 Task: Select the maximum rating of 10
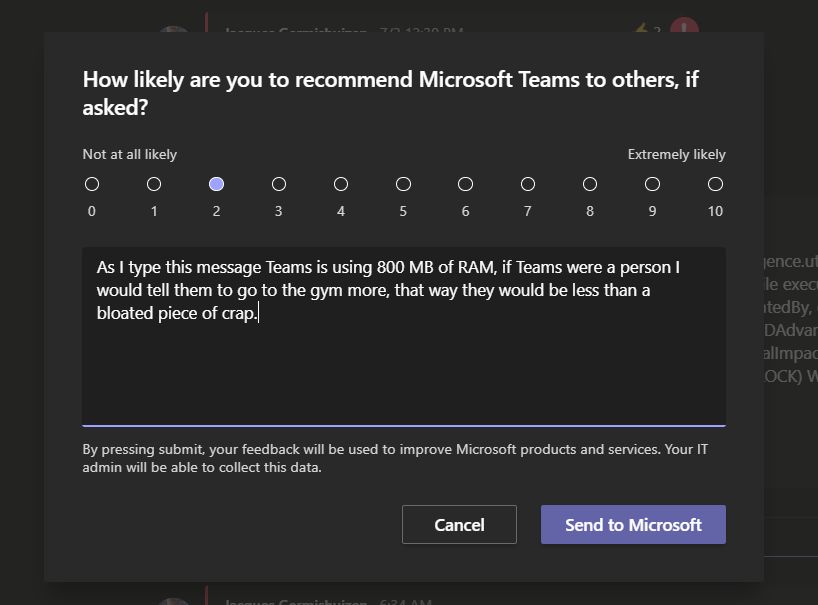pos(714,184)
